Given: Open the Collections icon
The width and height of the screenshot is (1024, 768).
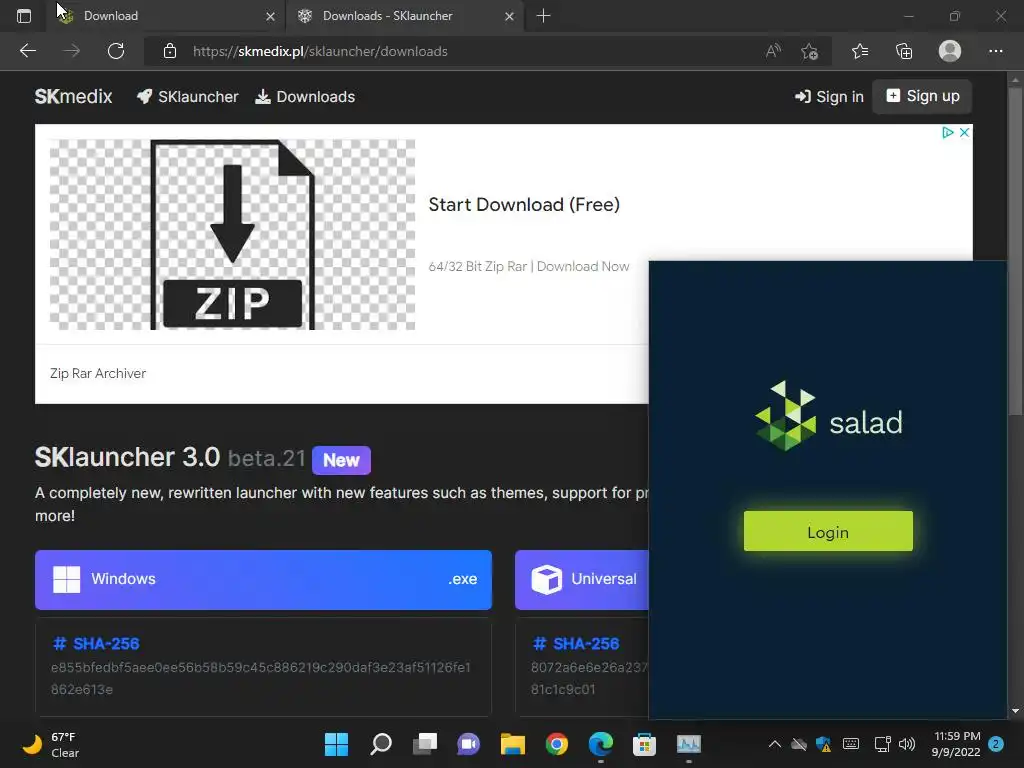Looking at the screenshot, I should 904,51.
